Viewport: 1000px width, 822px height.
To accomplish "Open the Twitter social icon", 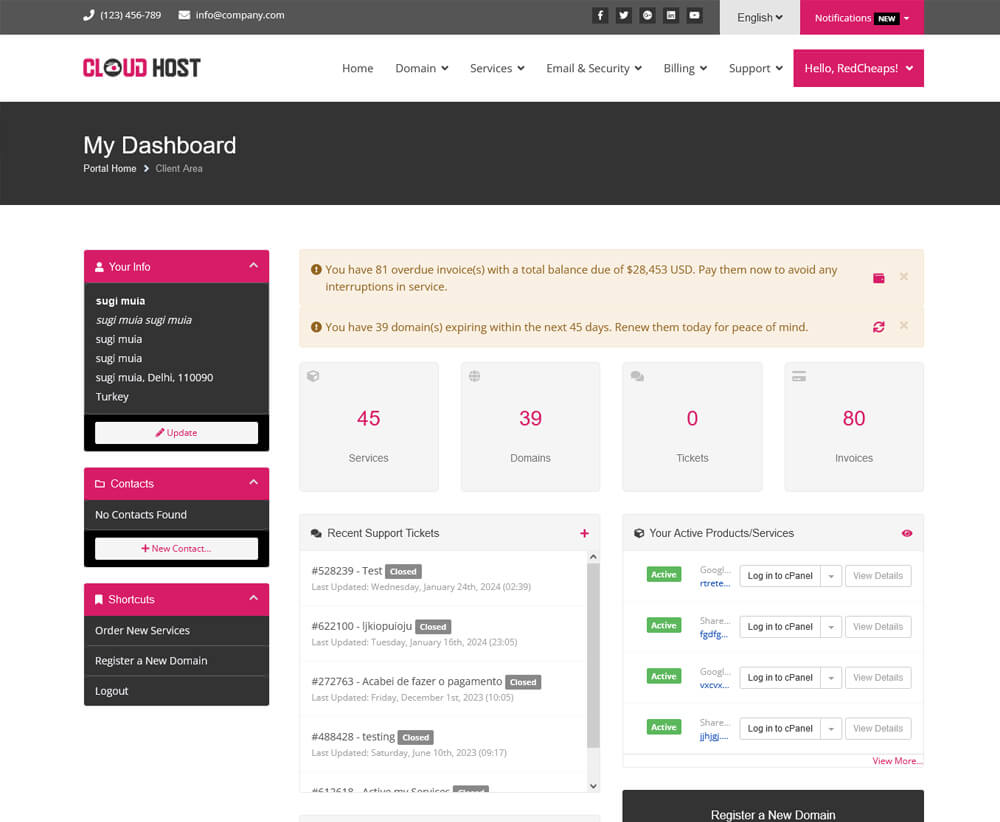I will pos(624,15).
